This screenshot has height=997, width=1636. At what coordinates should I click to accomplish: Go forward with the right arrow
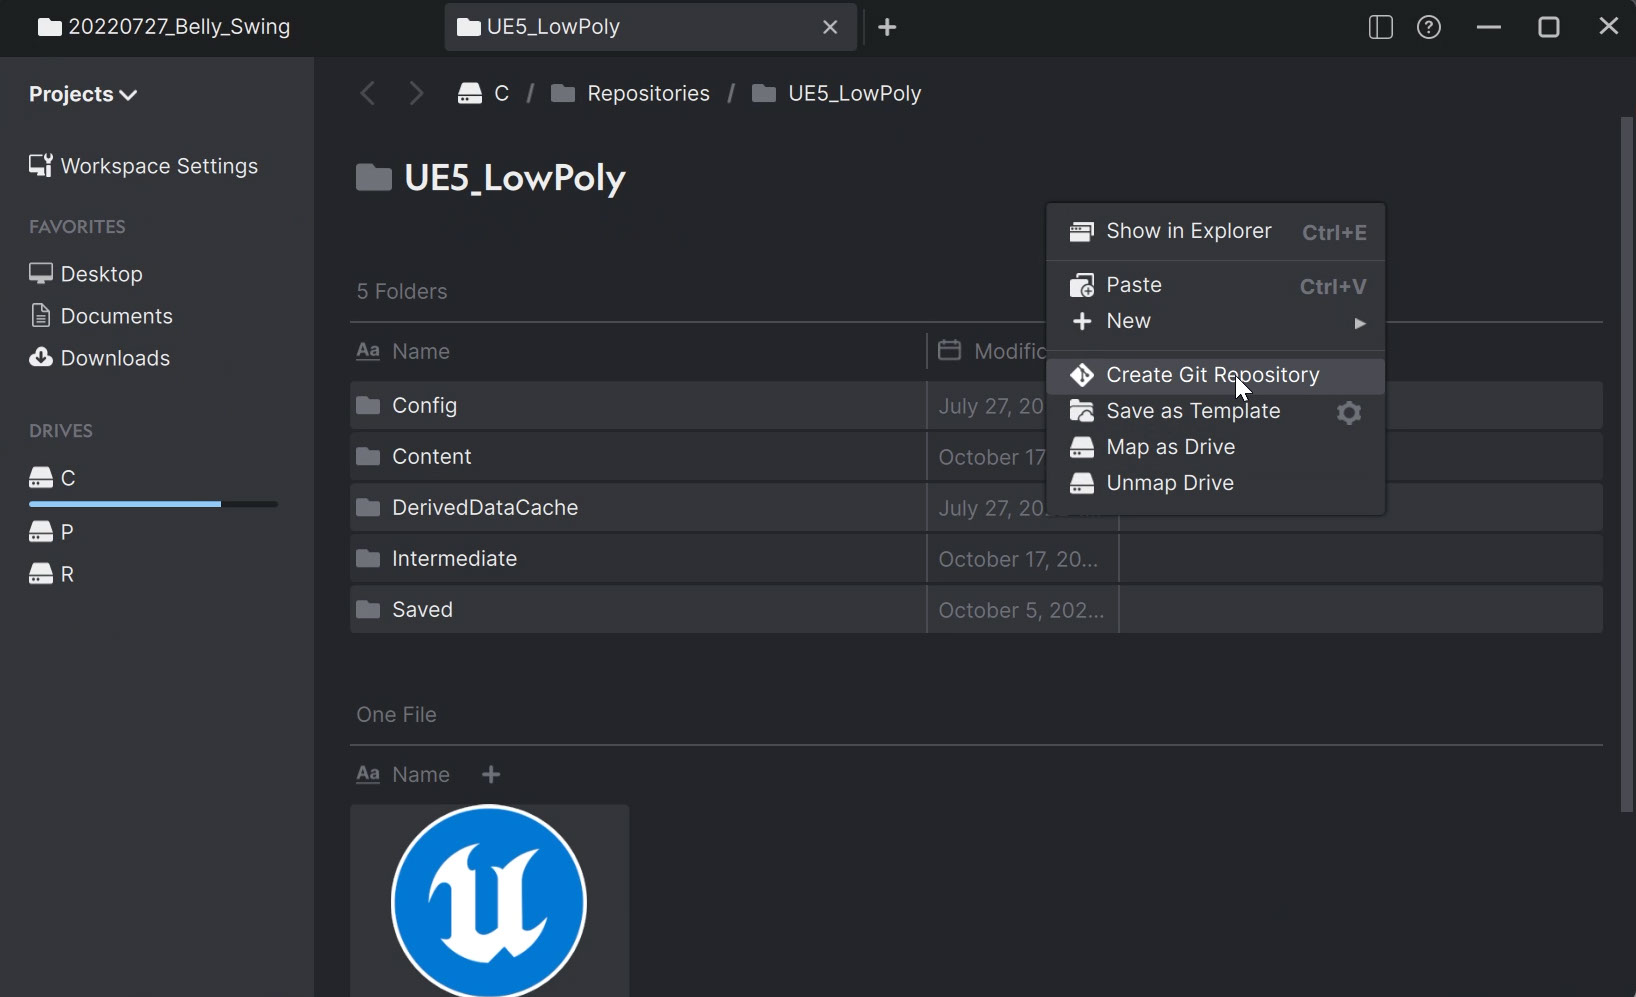(x=416, y=93)
